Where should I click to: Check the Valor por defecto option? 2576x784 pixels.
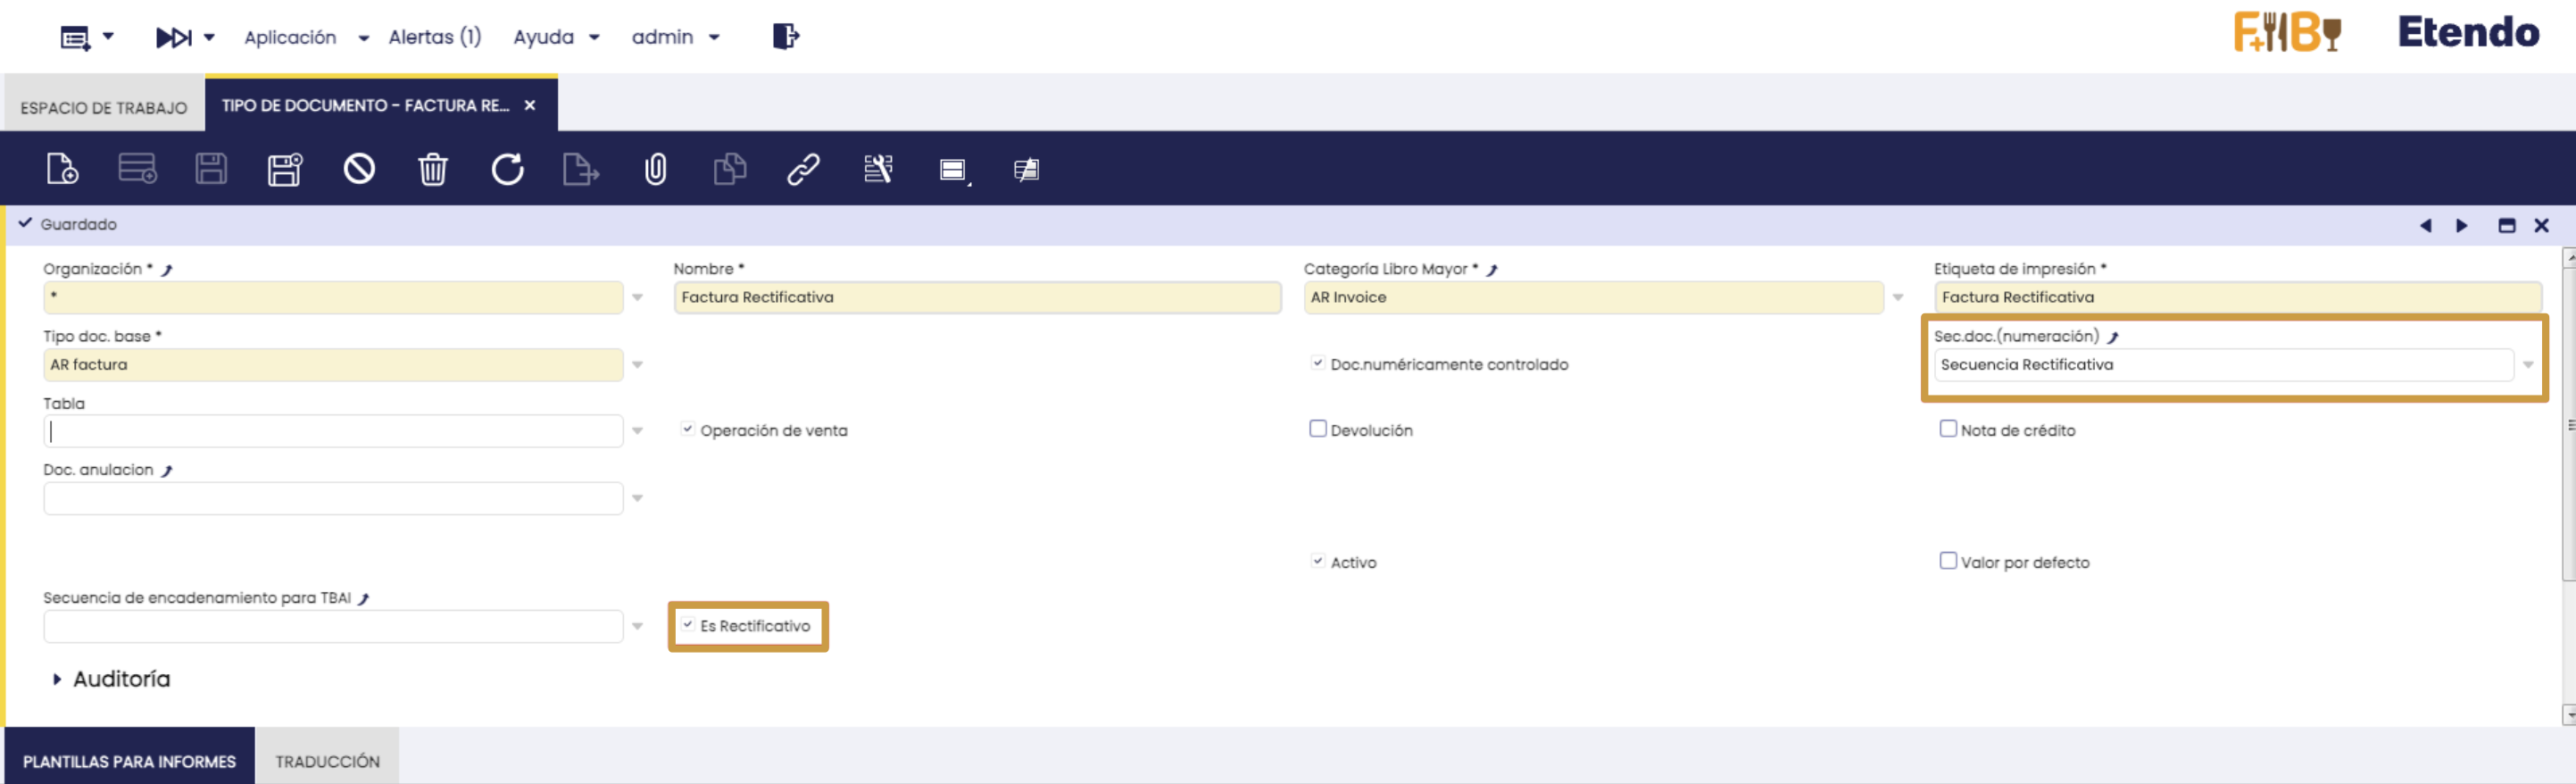[x=1948, y=561]
